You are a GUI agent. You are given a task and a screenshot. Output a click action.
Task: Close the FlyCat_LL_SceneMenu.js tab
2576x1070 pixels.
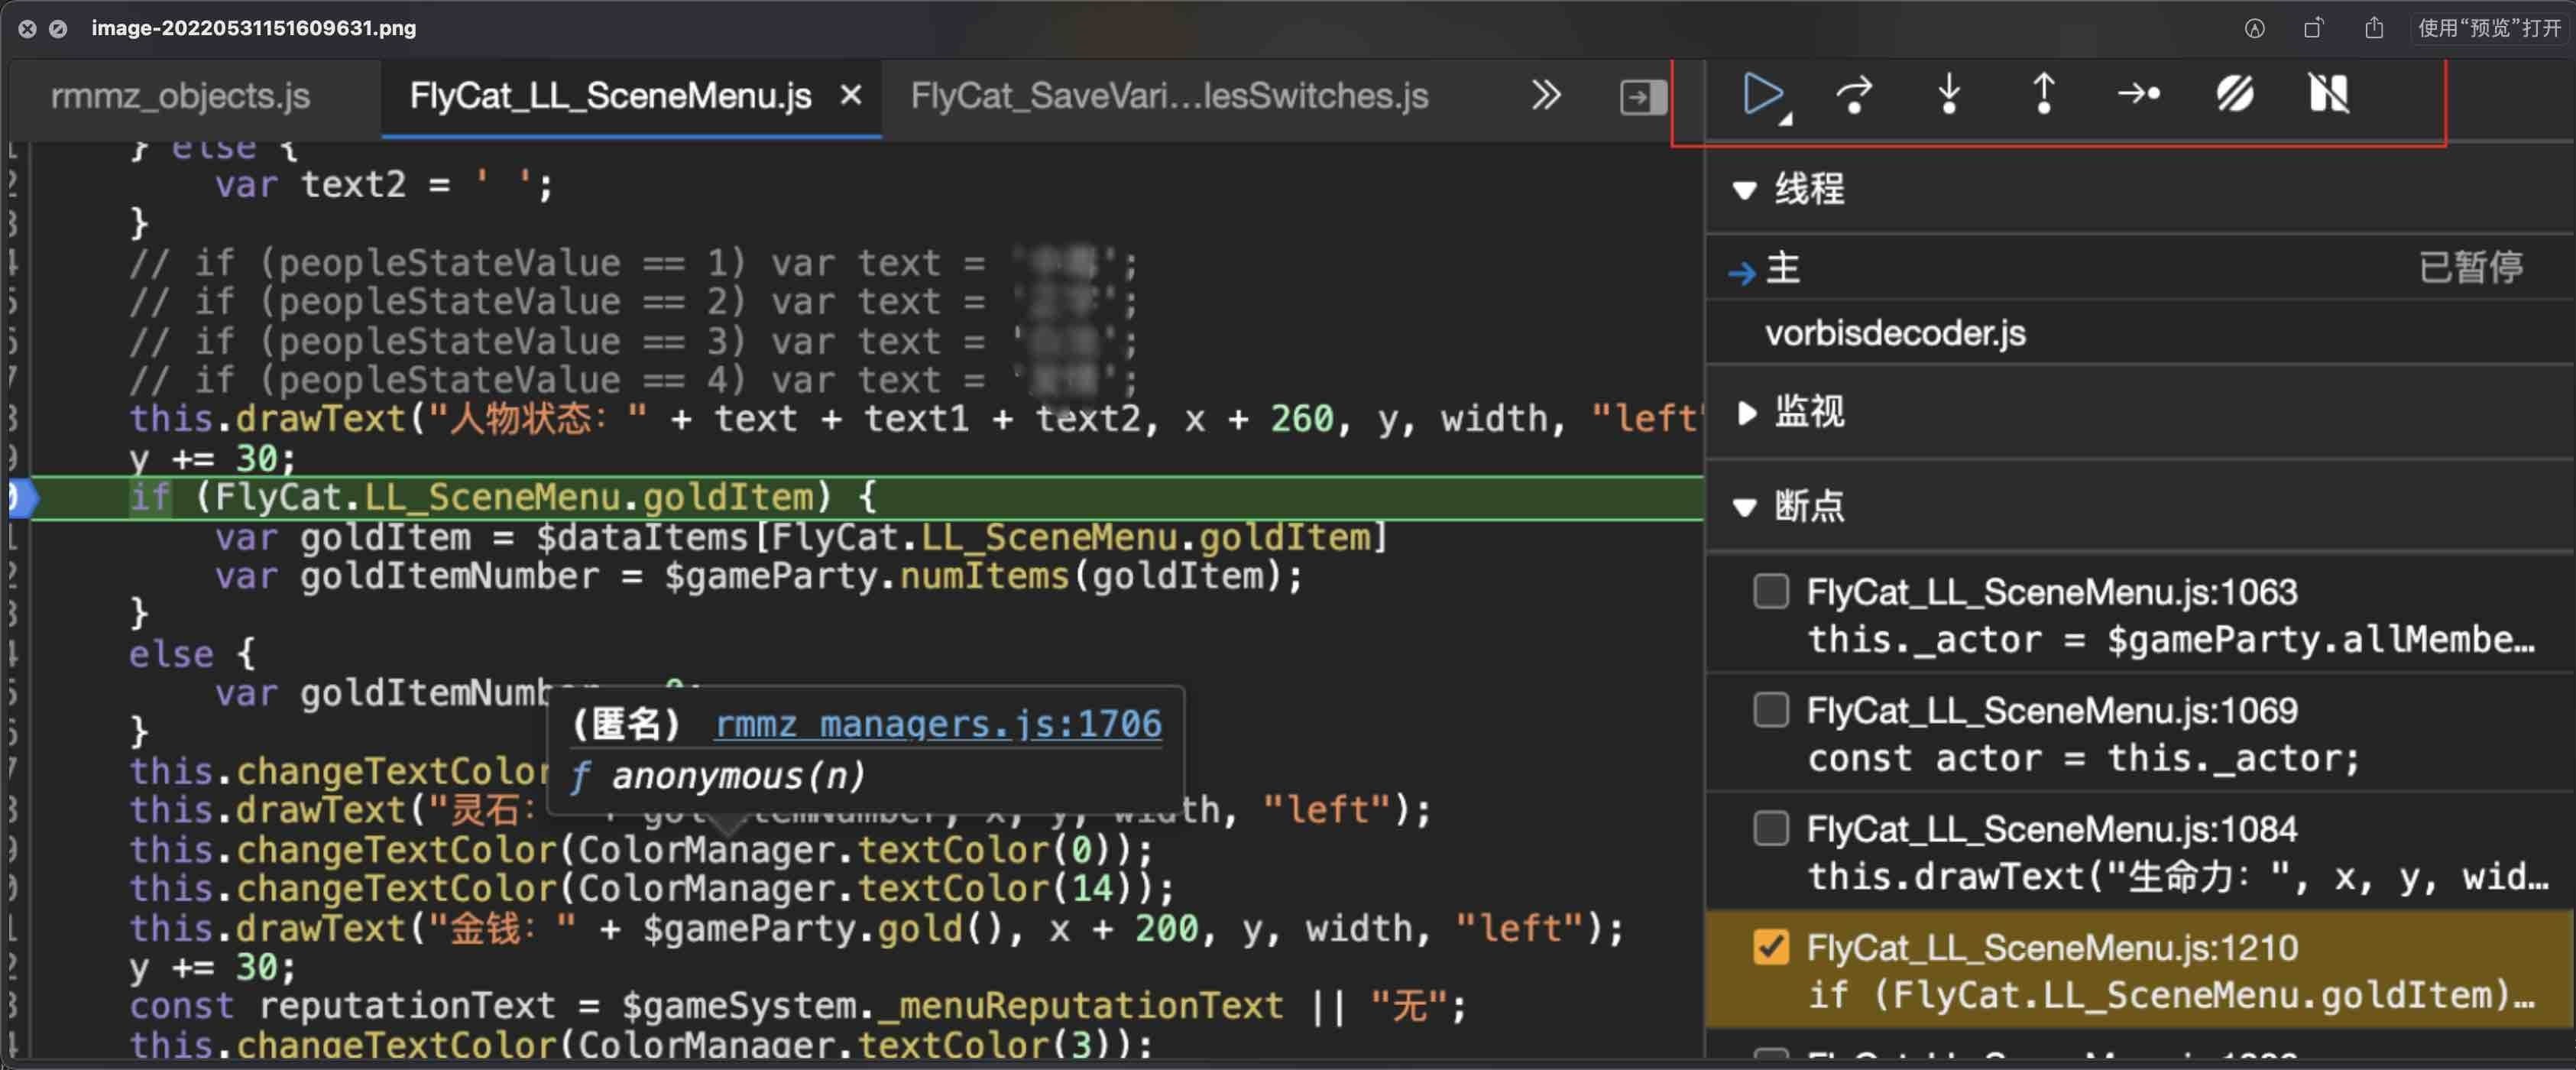click(x=850, y=96)
